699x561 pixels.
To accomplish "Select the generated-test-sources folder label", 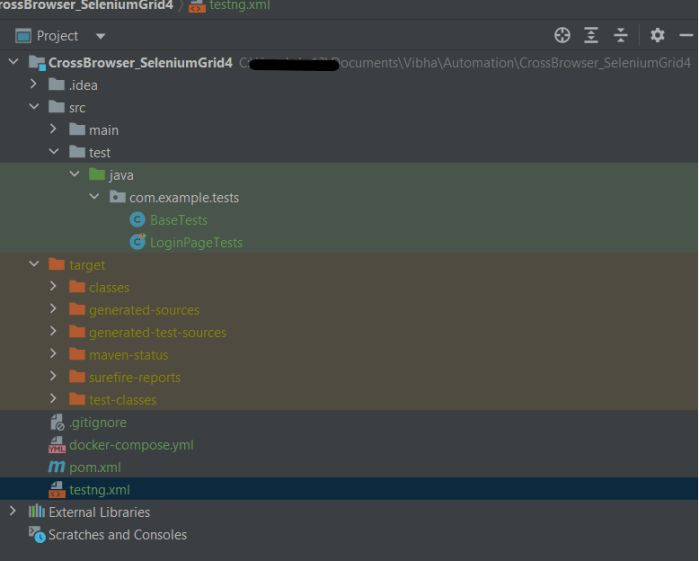I will pos(158,333).
